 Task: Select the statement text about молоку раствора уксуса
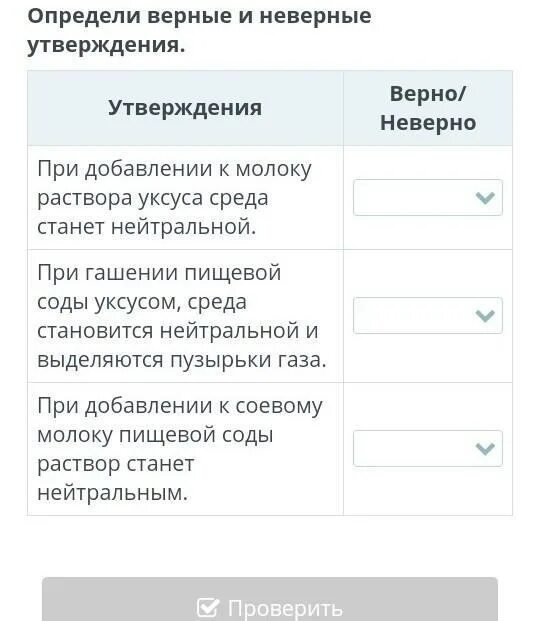174,198
